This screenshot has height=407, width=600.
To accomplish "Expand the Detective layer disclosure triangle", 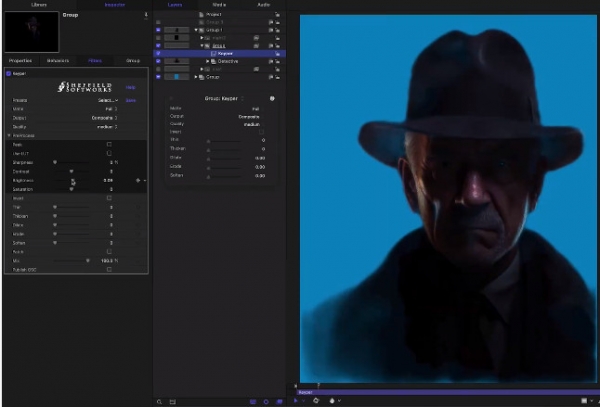I will click(x=208, y=61).
